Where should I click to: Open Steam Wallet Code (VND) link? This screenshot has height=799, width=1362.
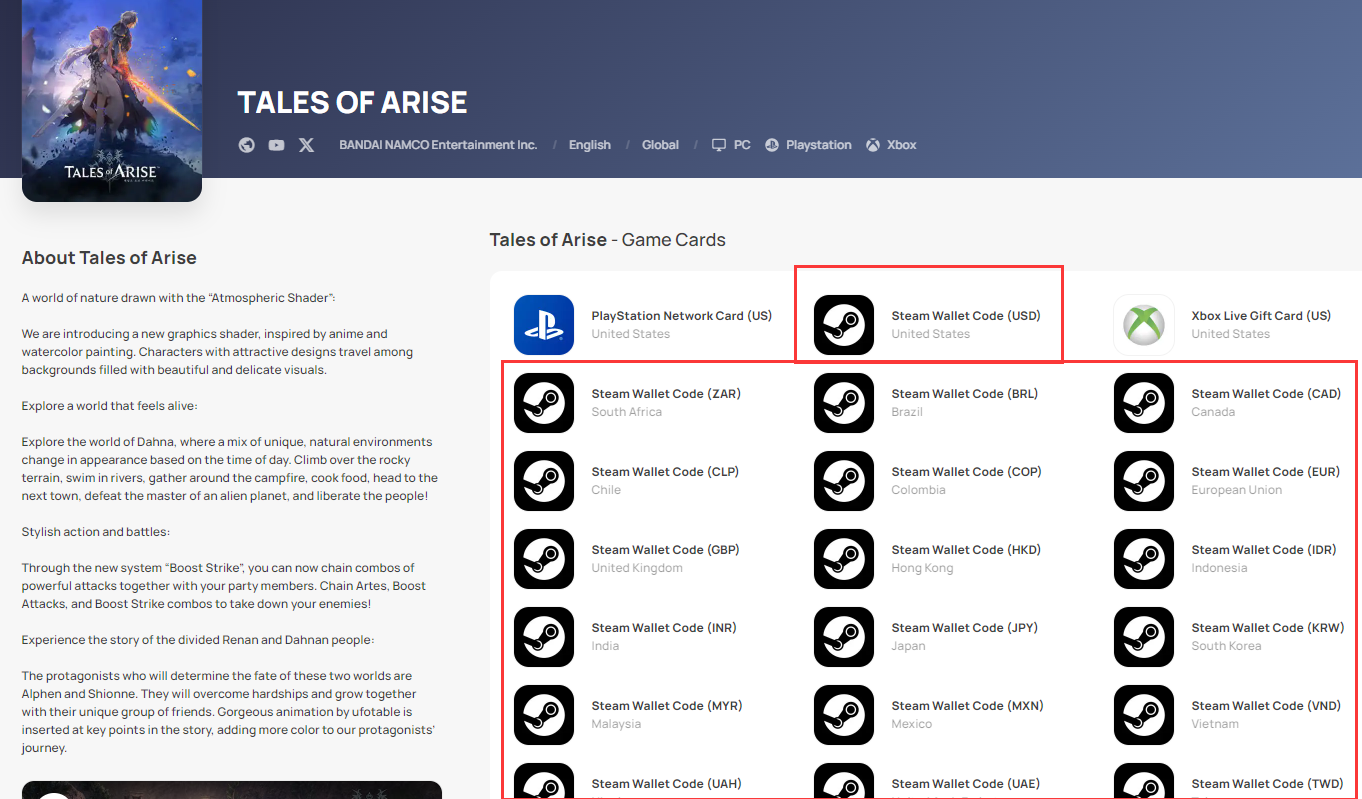(1266, 706)
